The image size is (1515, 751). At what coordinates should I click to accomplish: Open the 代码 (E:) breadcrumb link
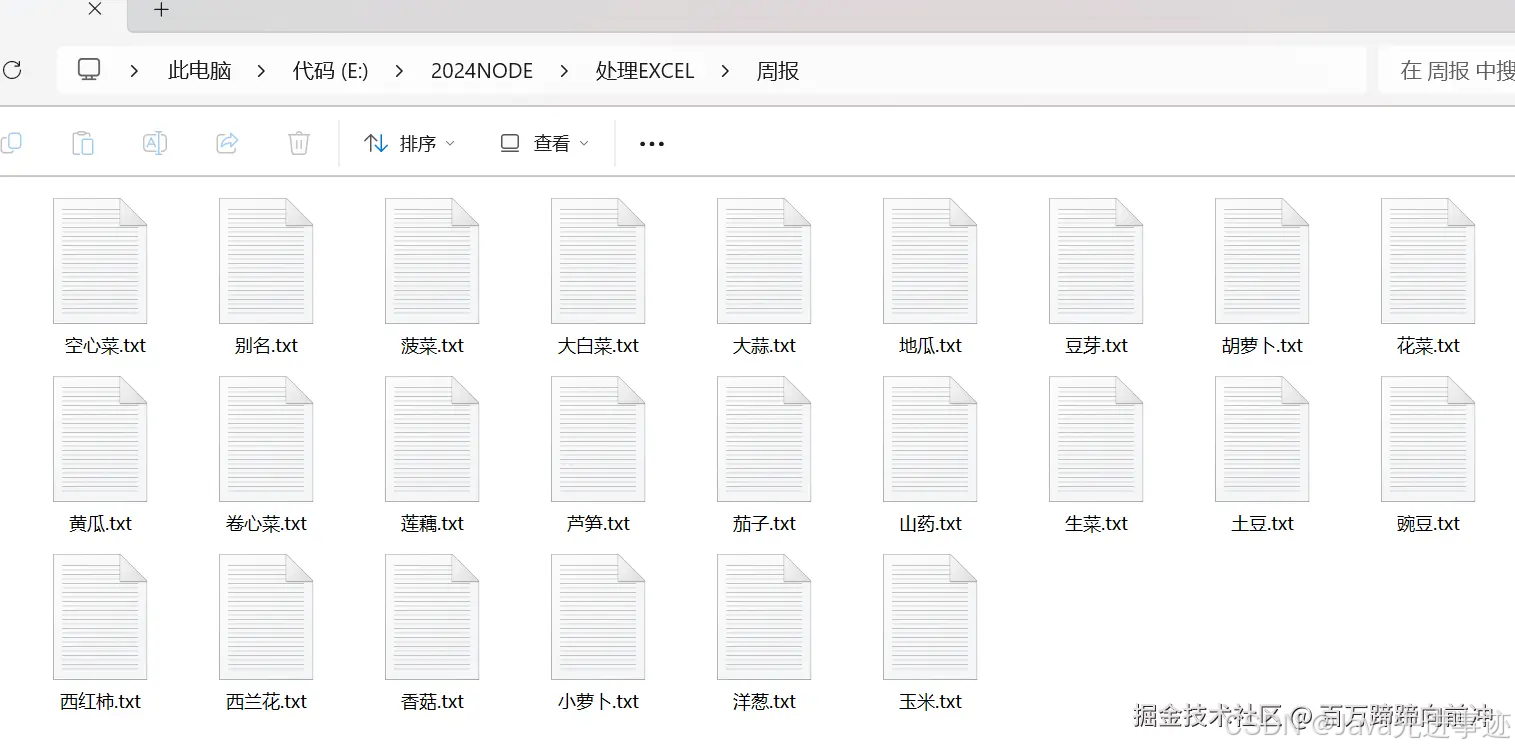(x=330, y=70)
